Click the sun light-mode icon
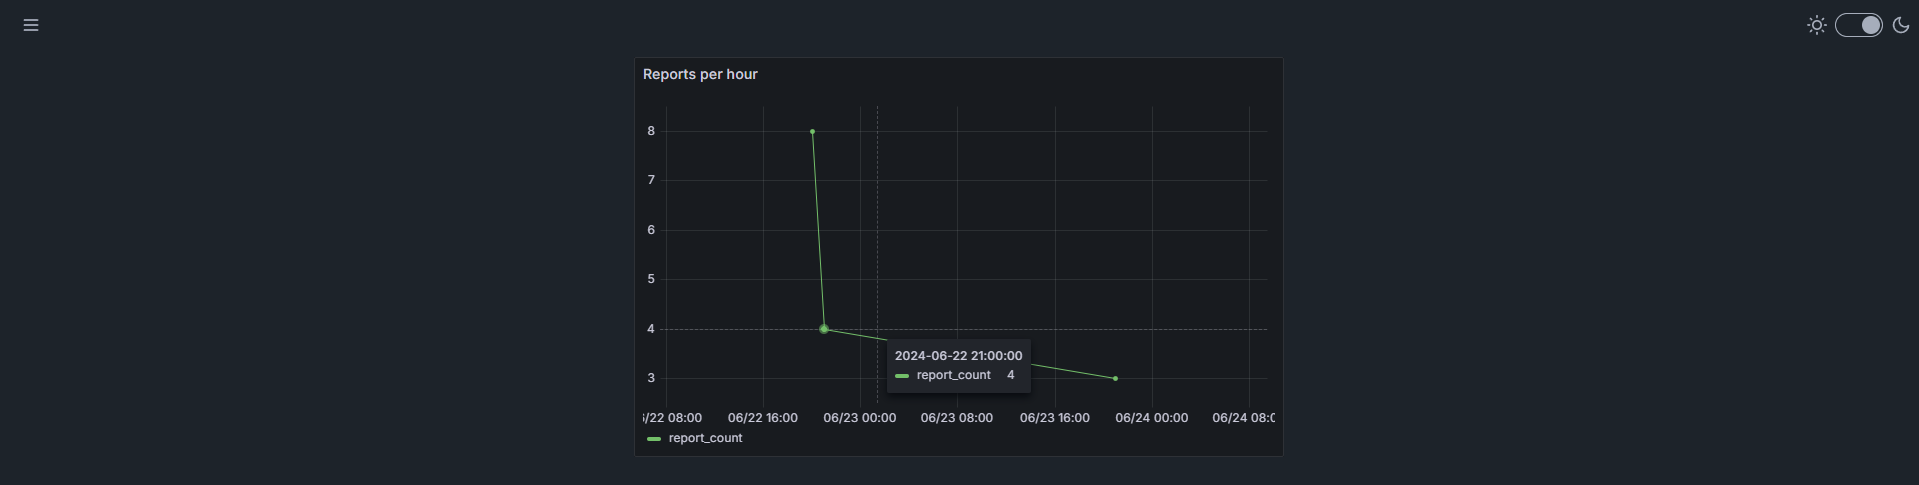1919x485 pixels. click(1817, 25)
